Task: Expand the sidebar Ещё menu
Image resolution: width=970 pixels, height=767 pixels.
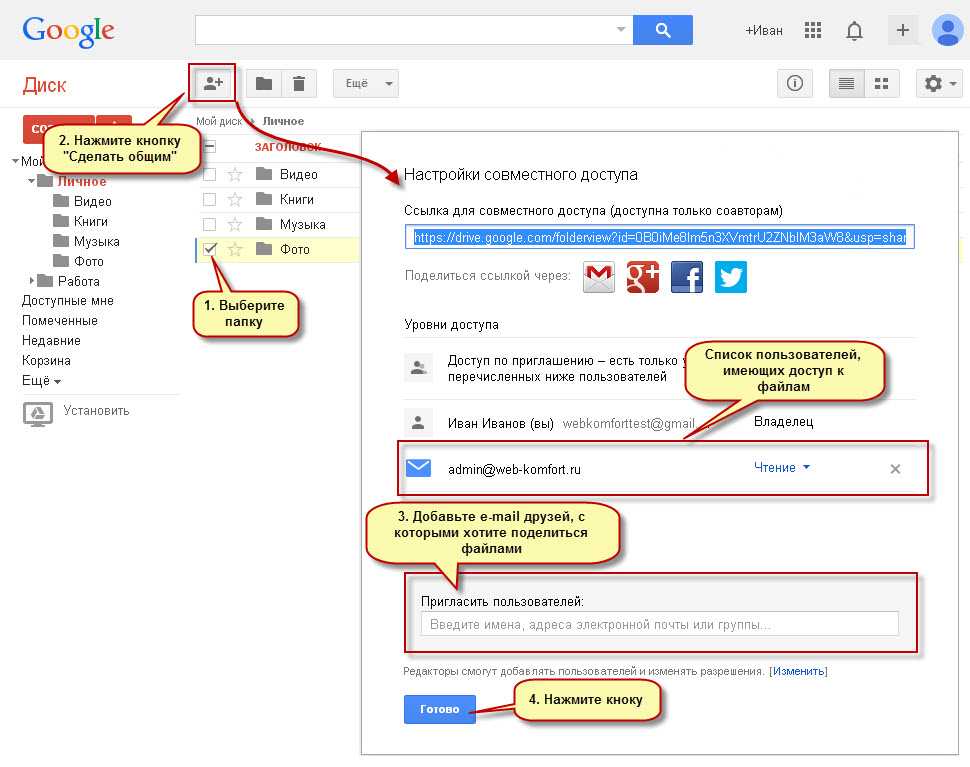Action: pyautogui.click(x=41, y=380)
